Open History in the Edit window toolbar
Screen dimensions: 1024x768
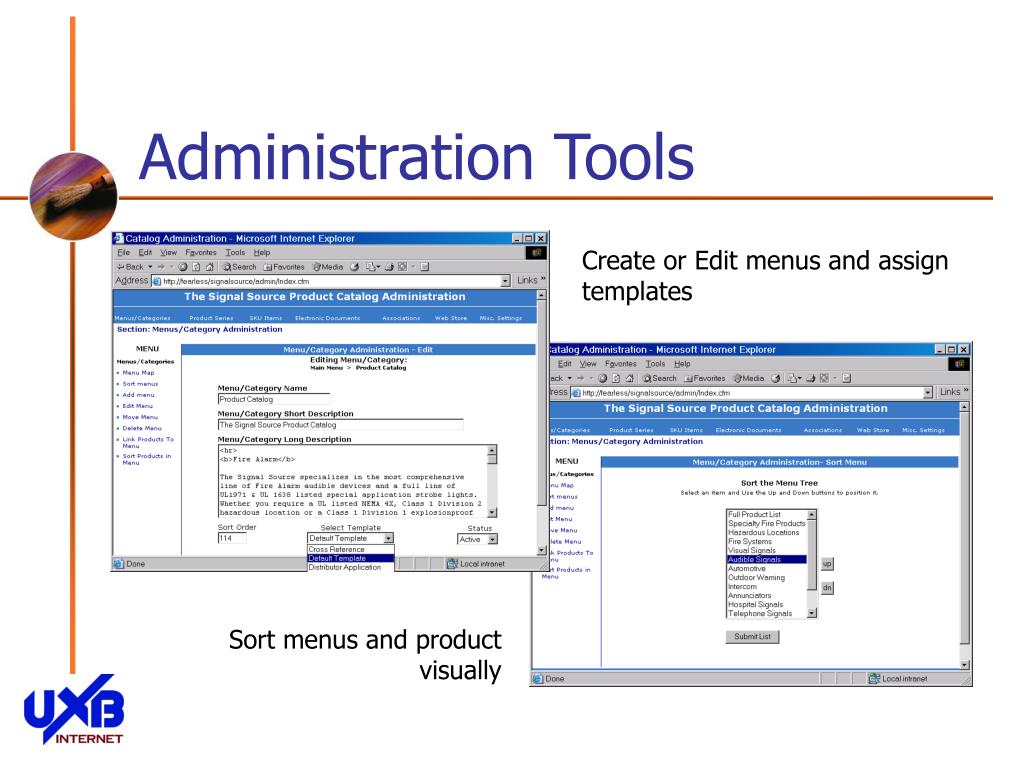pyautogui.click(x=355, y=267)
